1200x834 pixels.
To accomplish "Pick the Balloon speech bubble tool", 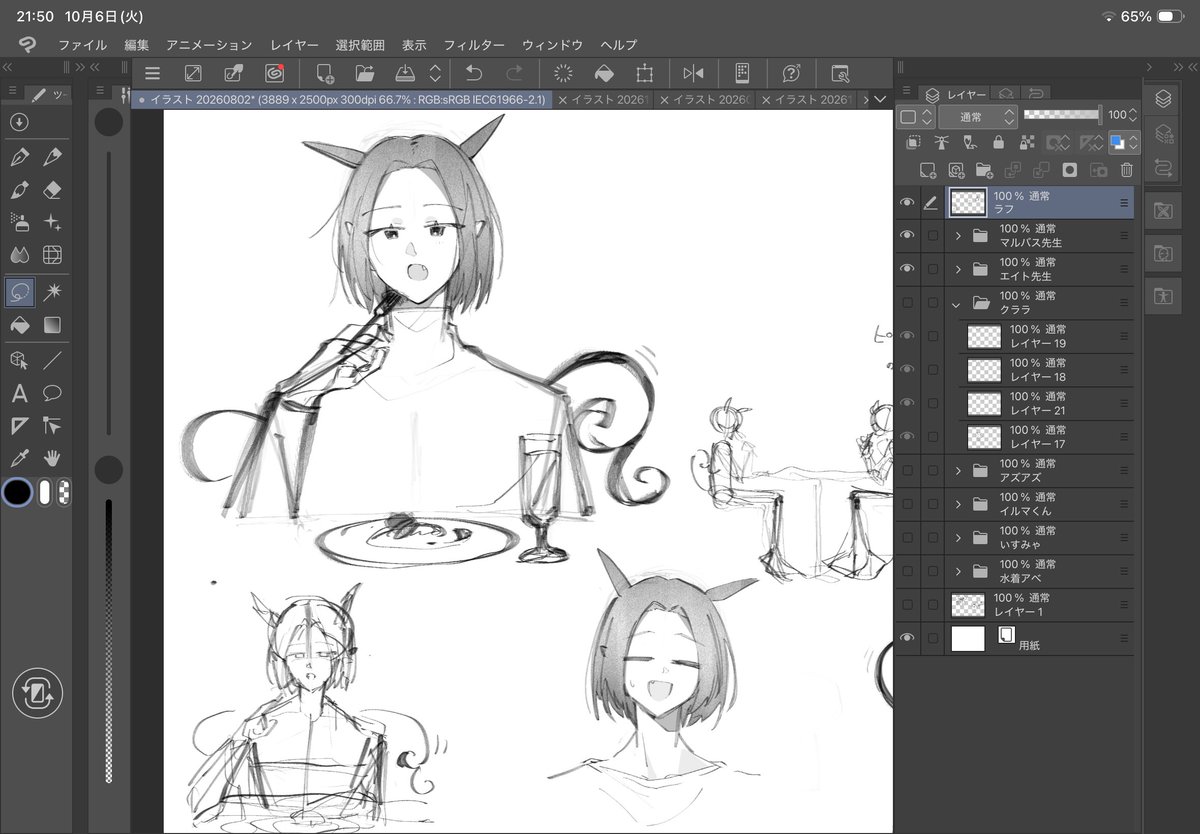I will click(53, 393).
